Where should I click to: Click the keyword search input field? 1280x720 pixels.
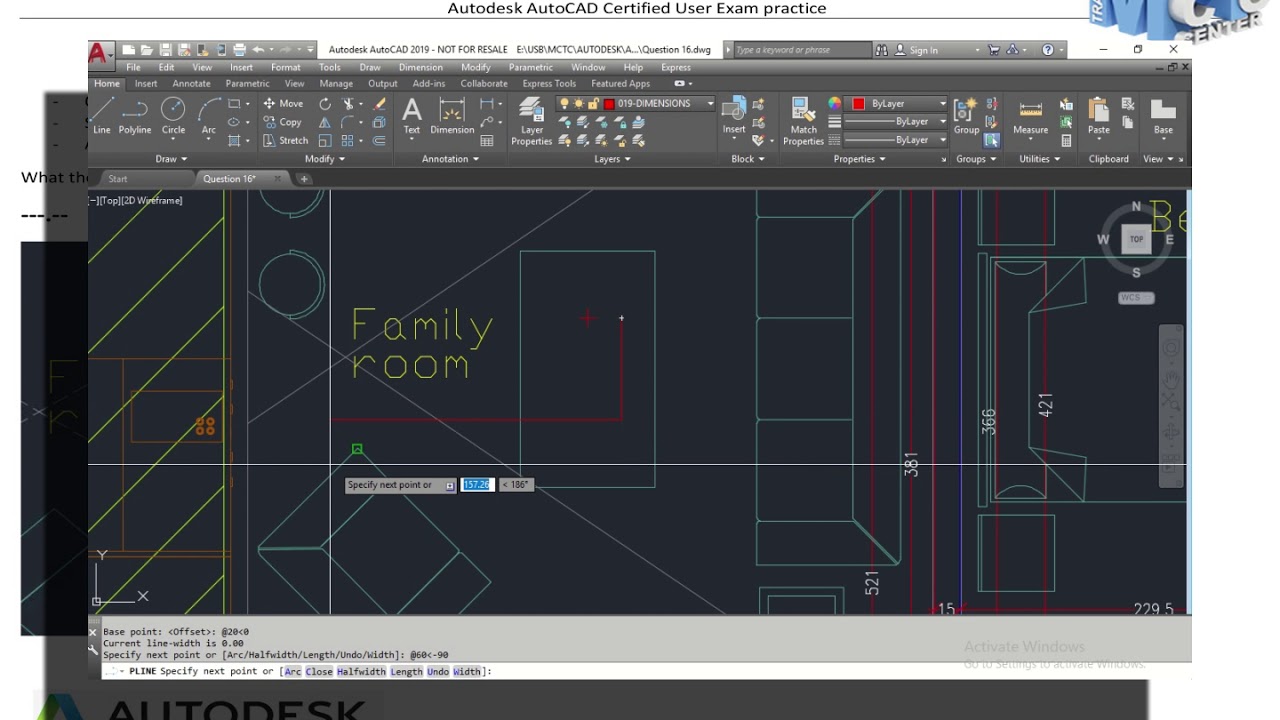(x=803, y=50)
